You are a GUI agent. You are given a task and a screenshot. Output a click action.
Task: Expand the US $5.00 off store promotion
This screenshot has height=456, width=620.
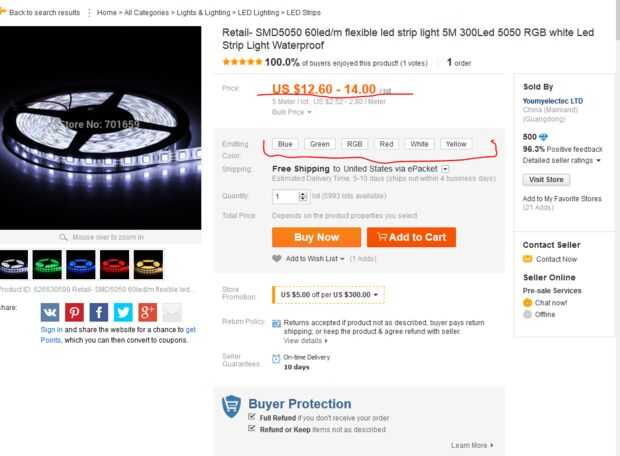point(376,295)
